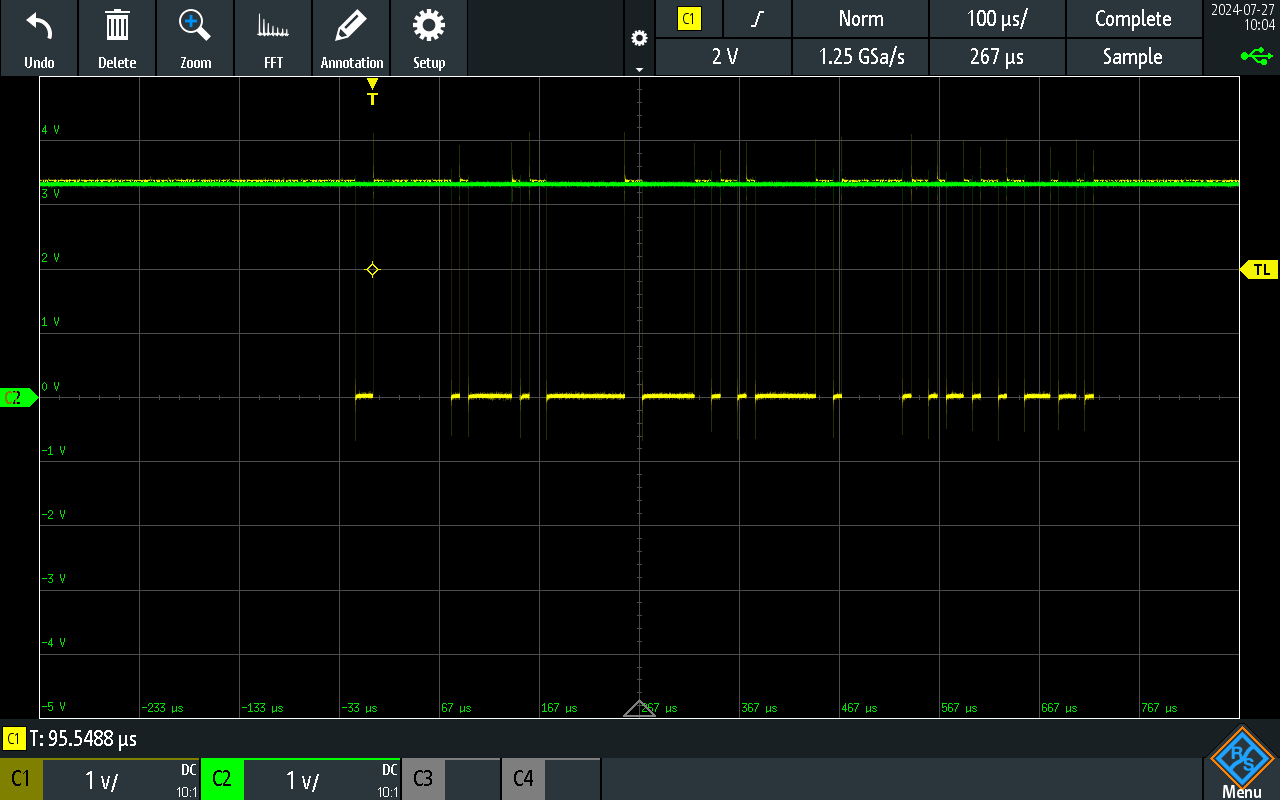Activate the Zoom magnifier tool

[195, 26]
